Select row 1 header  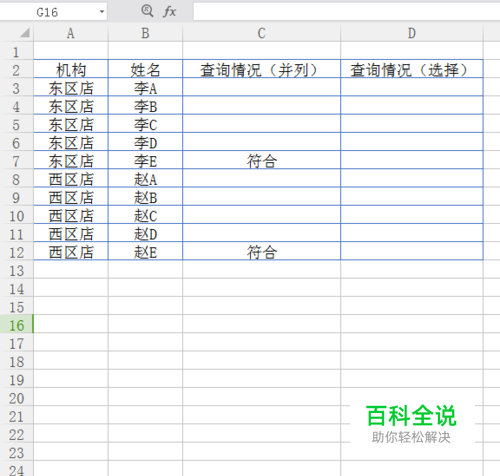[x=16, y=52]
